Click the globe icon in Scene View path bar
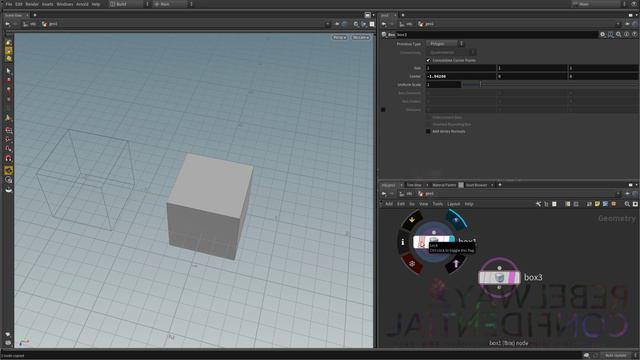 click(344, 24)
